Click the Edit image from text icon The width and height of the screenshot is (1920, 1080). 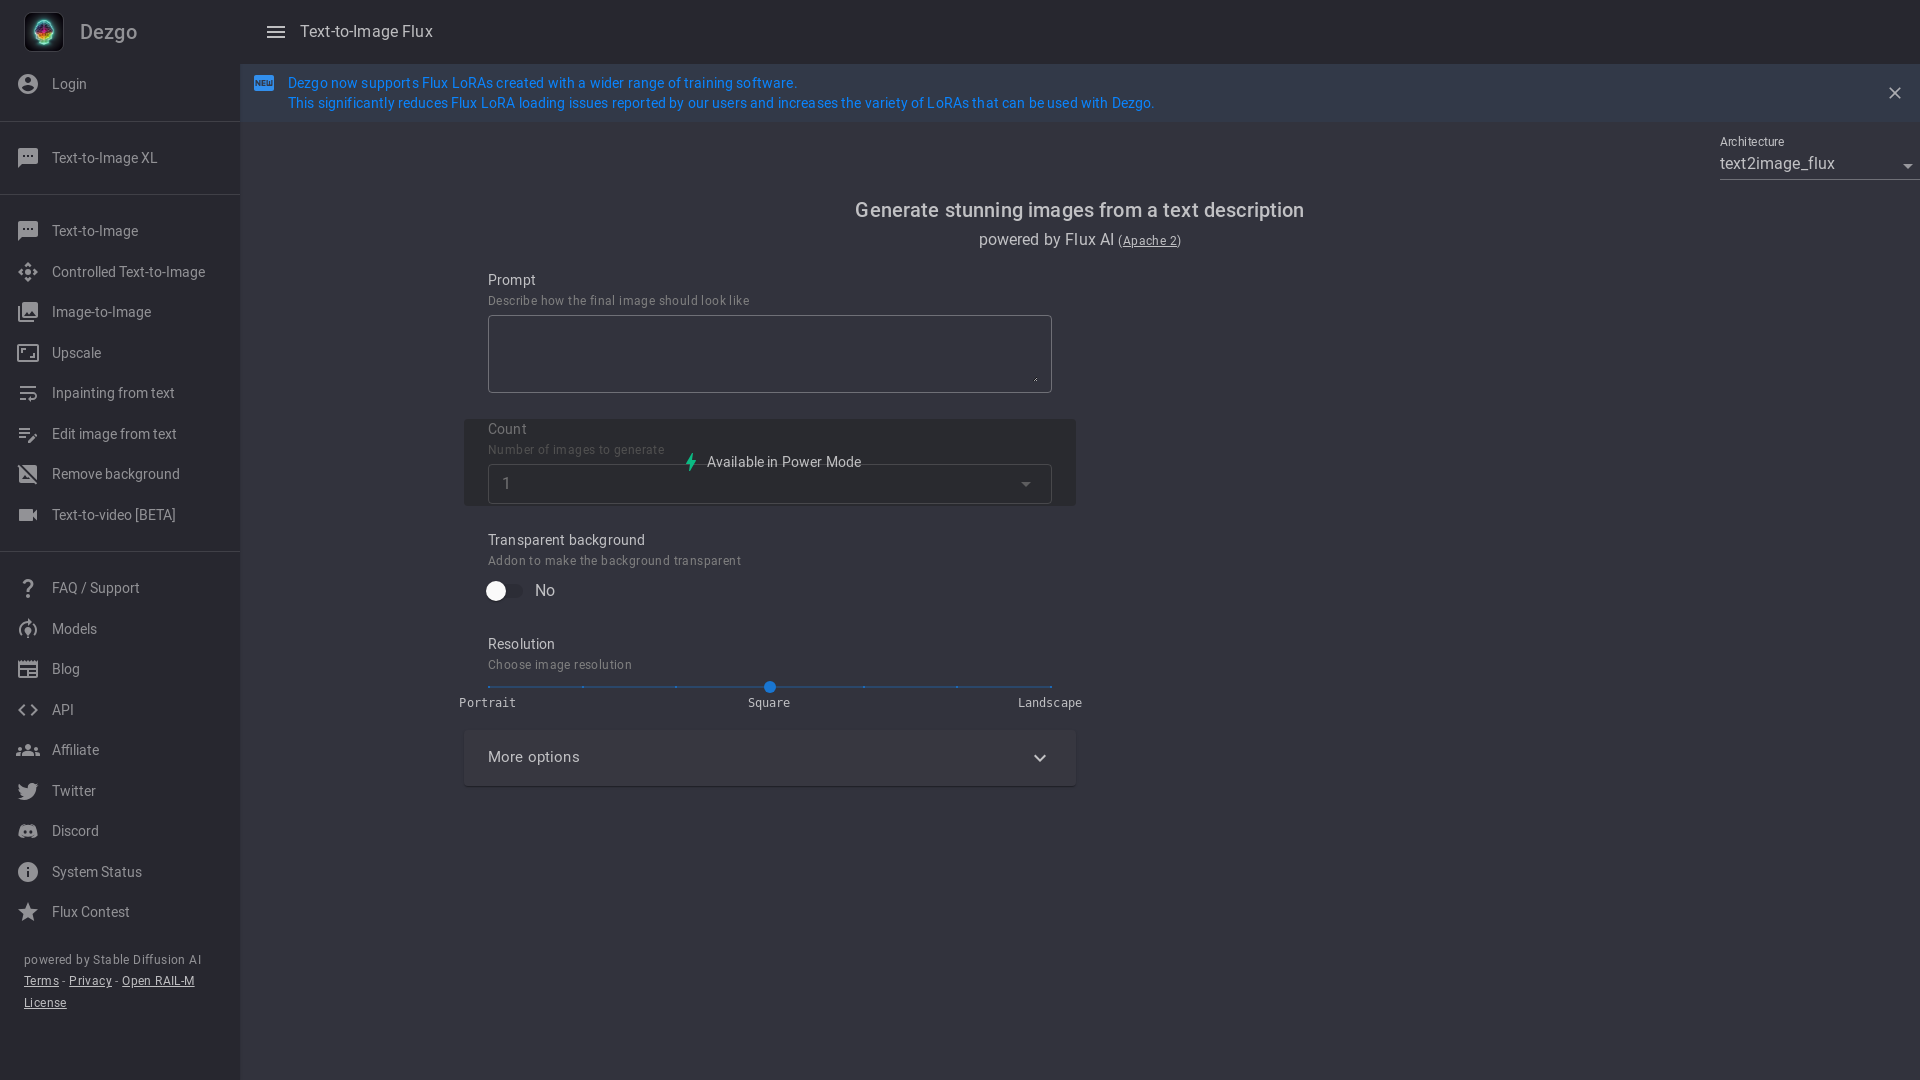28,434
